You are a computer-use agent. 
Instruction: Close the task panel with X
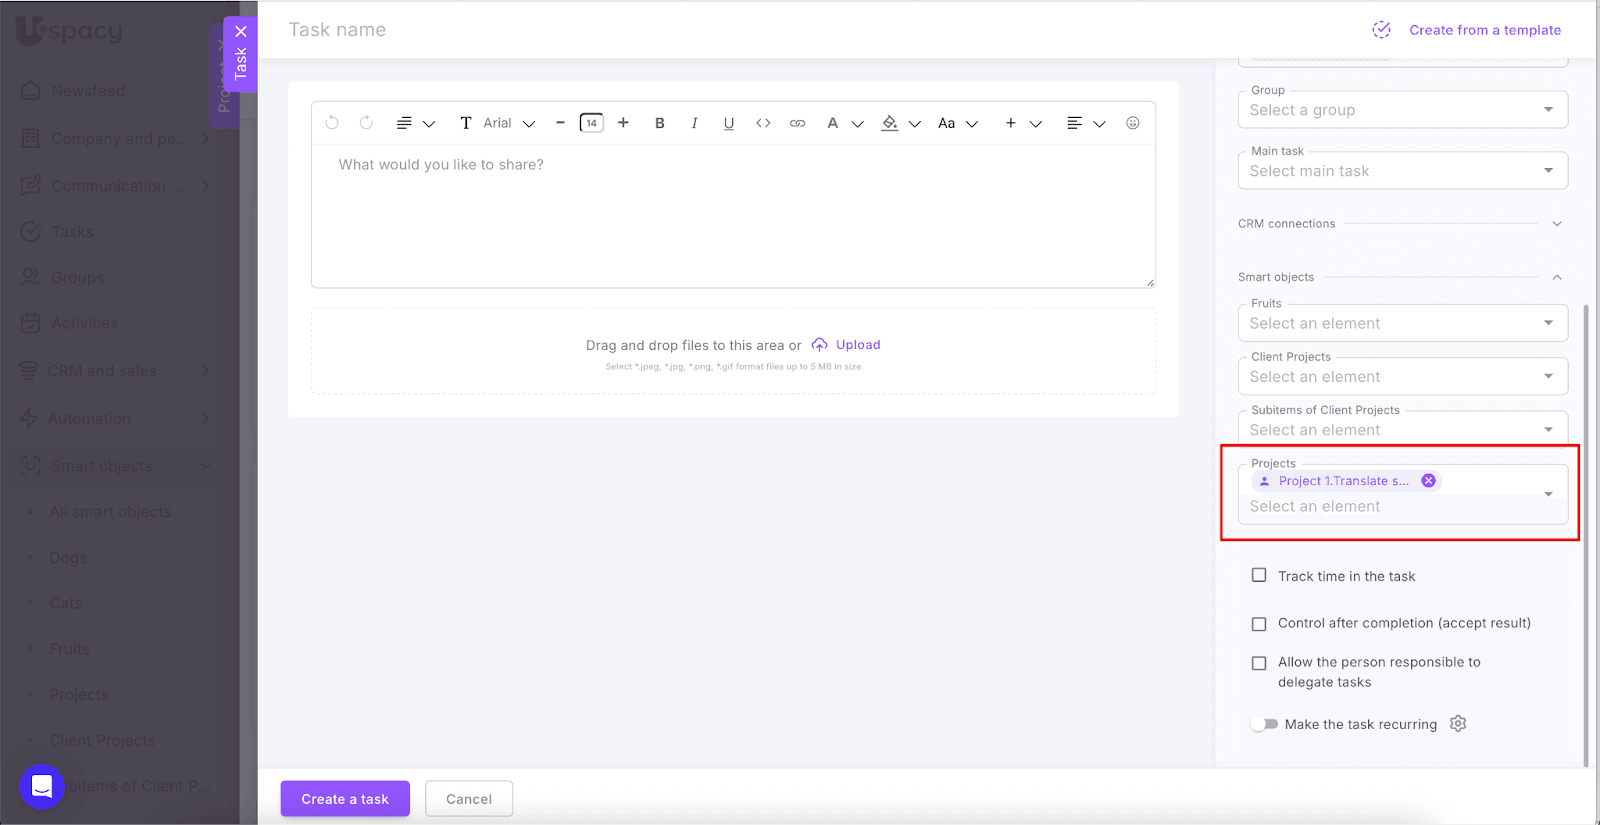241,31
